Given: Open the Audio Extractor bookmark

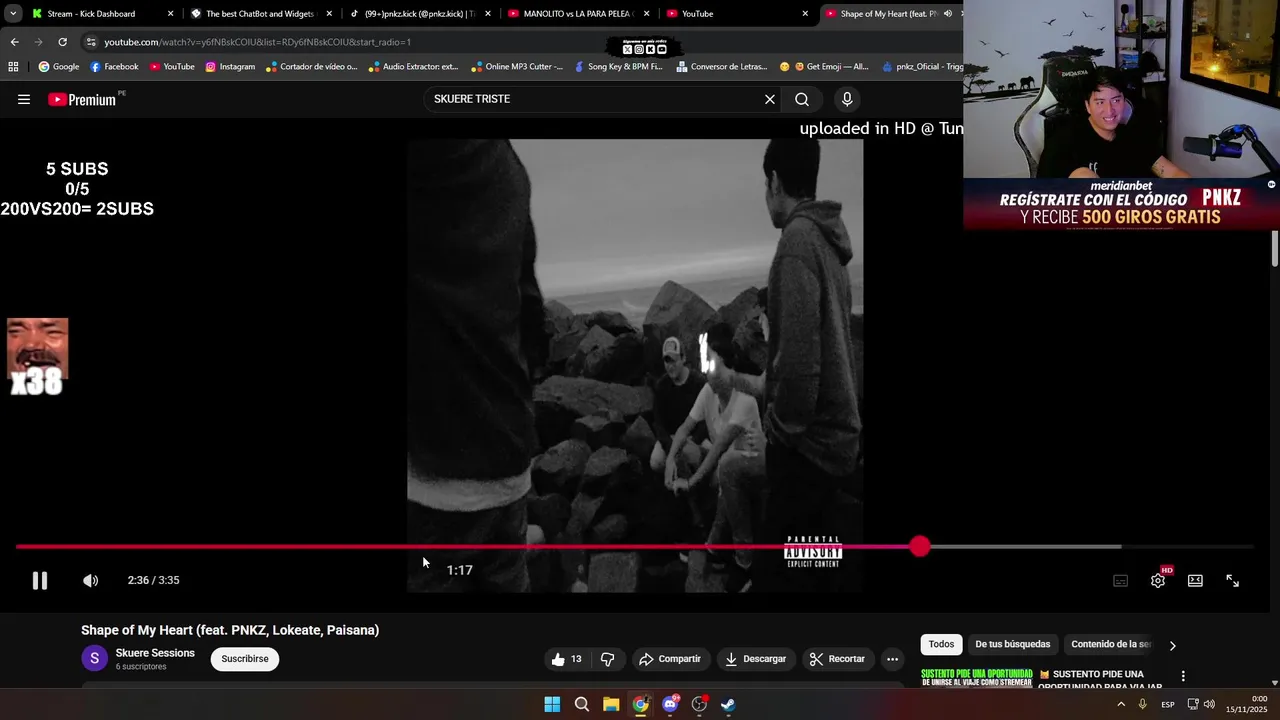Looking at the screenshot, I should (x=413, y=67).
